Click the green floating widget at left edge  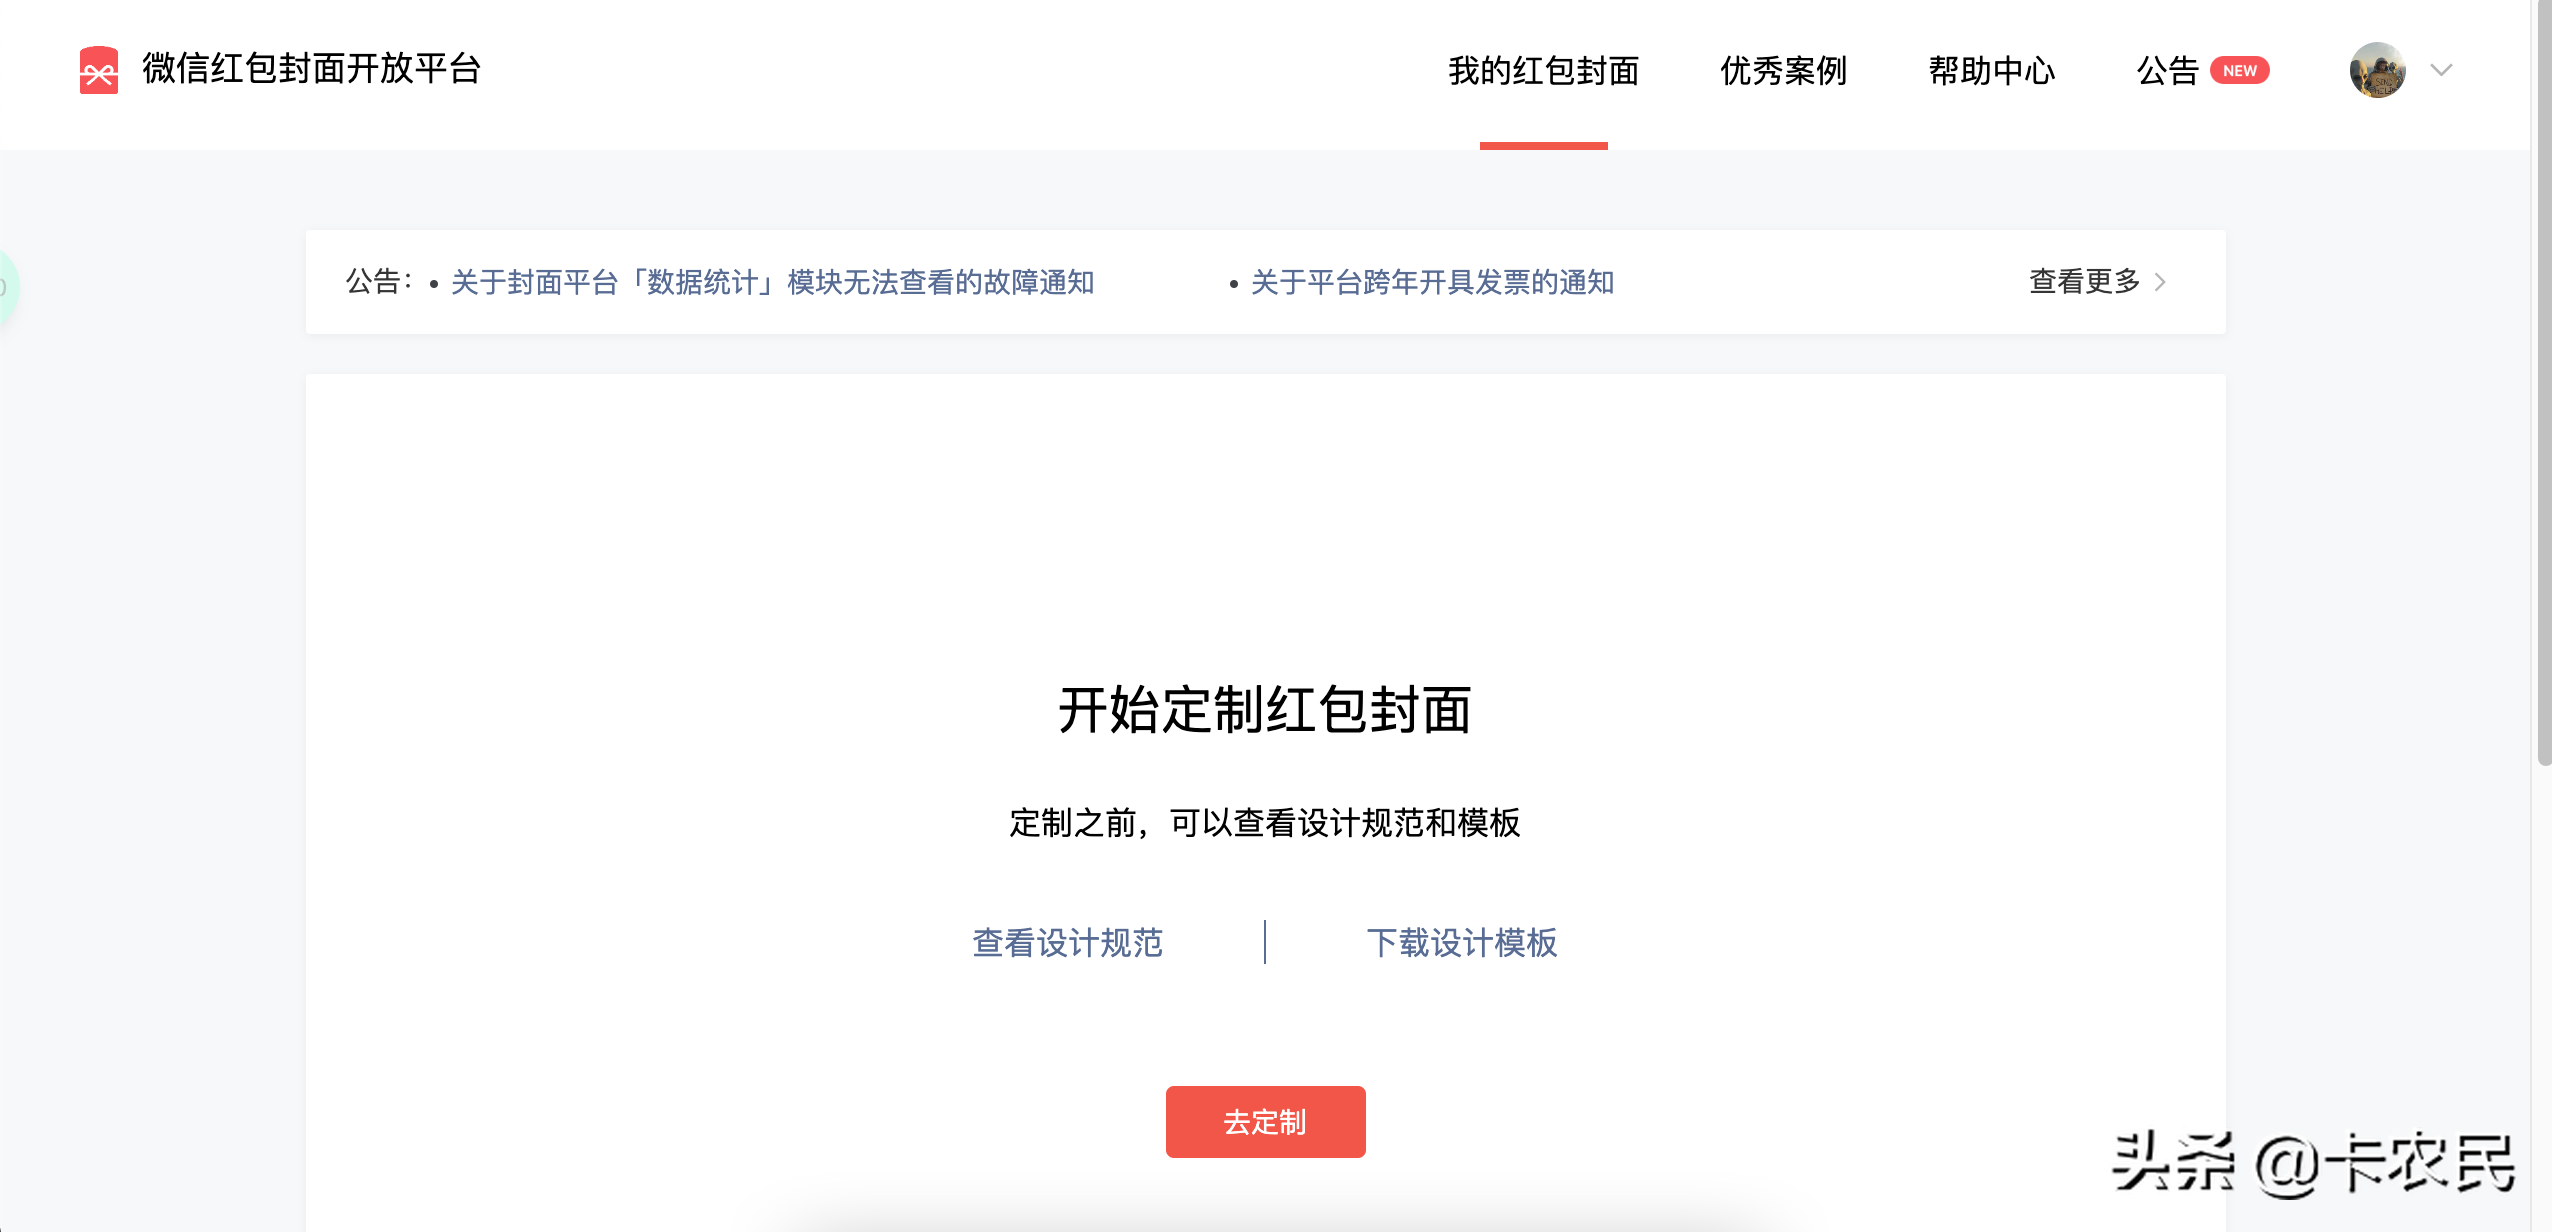[x=8, y=287]
